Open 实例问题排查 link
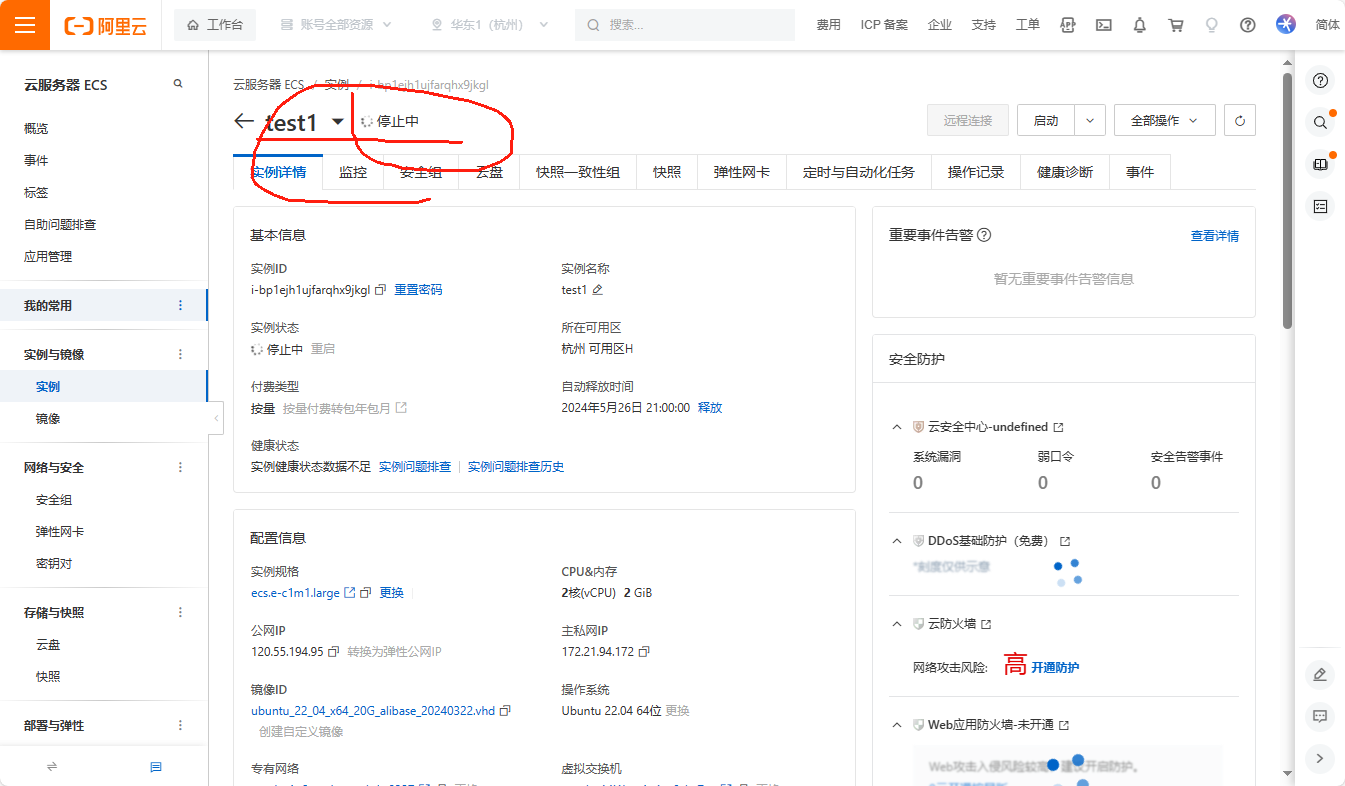This screenshot has height=786, width=1345. pyautogui.click(x=415, y=467)
